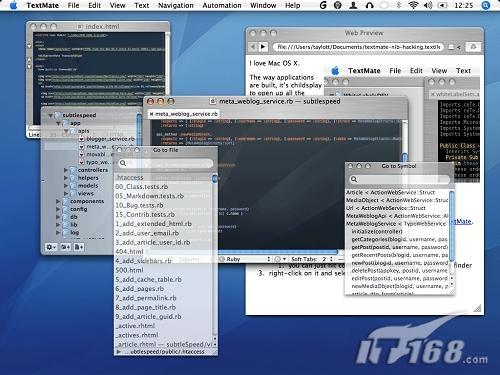Open the Help menu

tap(292, 5)
